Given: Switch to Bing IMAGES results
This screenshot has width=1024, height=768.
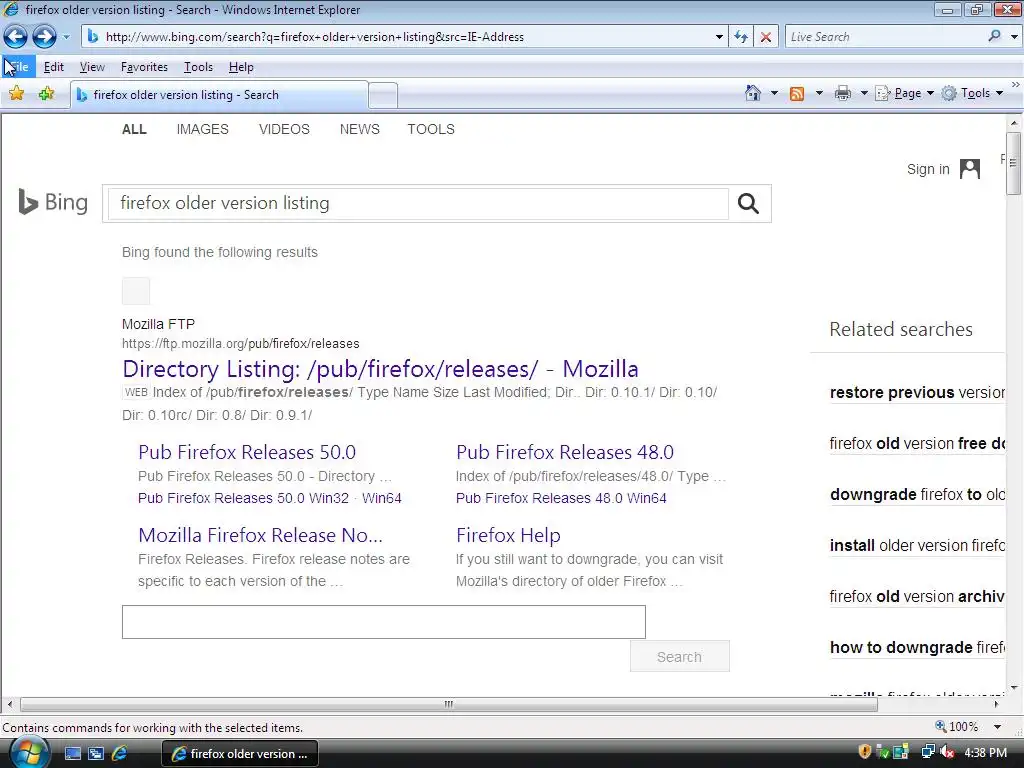Looking at the screenshot, I should 202,129.
